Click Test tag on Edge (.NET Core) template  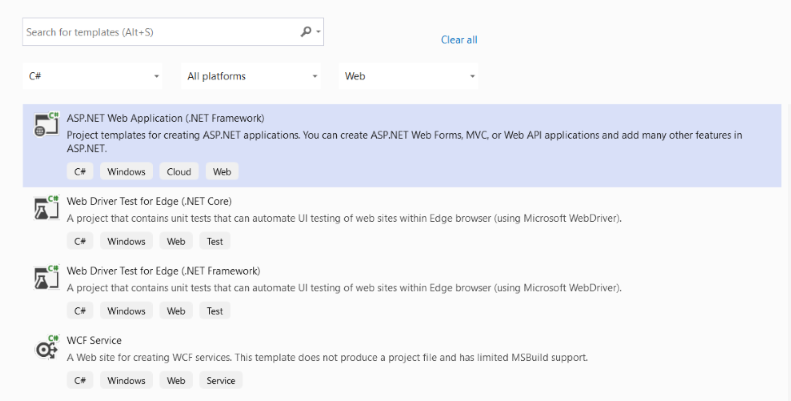[x=215, y=241]
